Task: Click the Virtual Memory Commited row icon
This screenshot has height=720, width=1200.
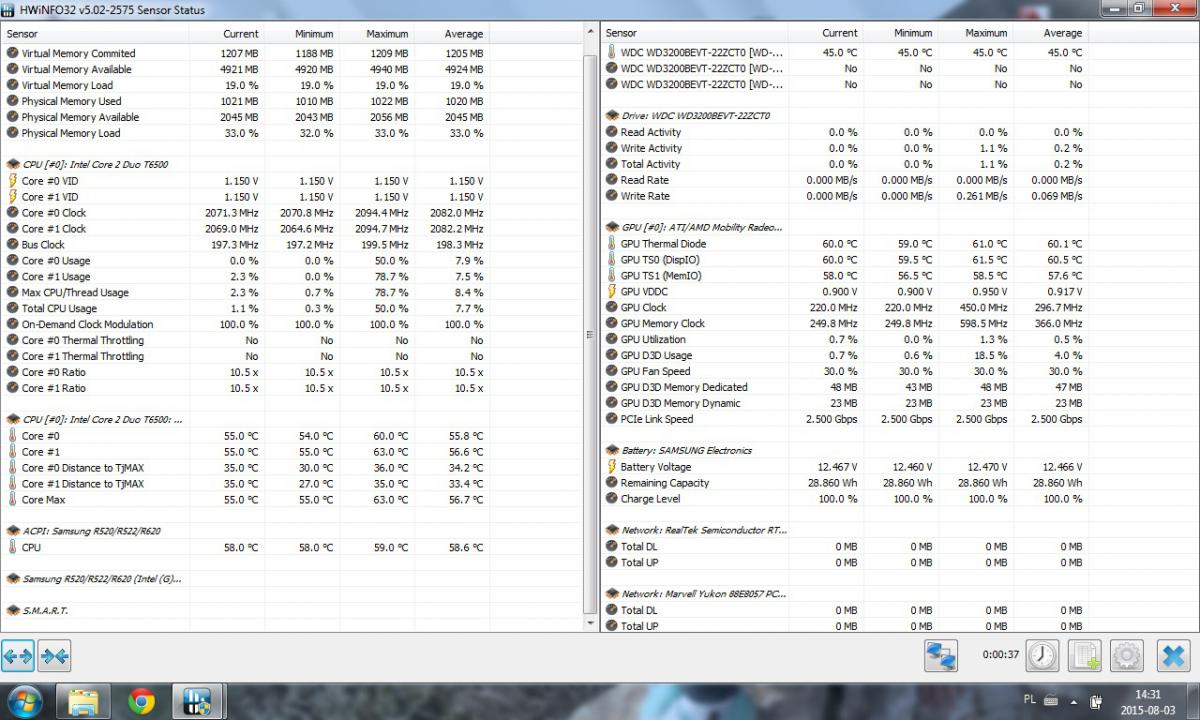Action: coord(12,54)
